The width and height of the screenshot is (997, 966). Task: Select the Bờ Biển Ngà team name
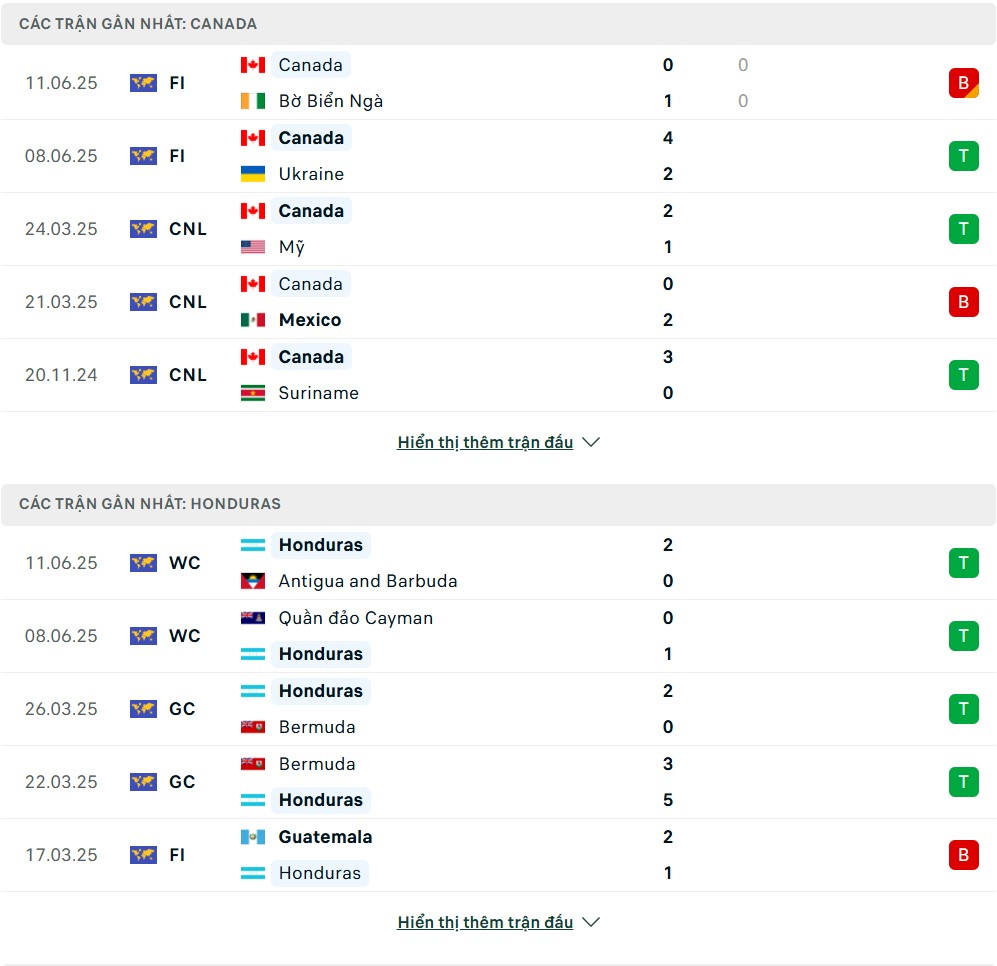(331, 101)
